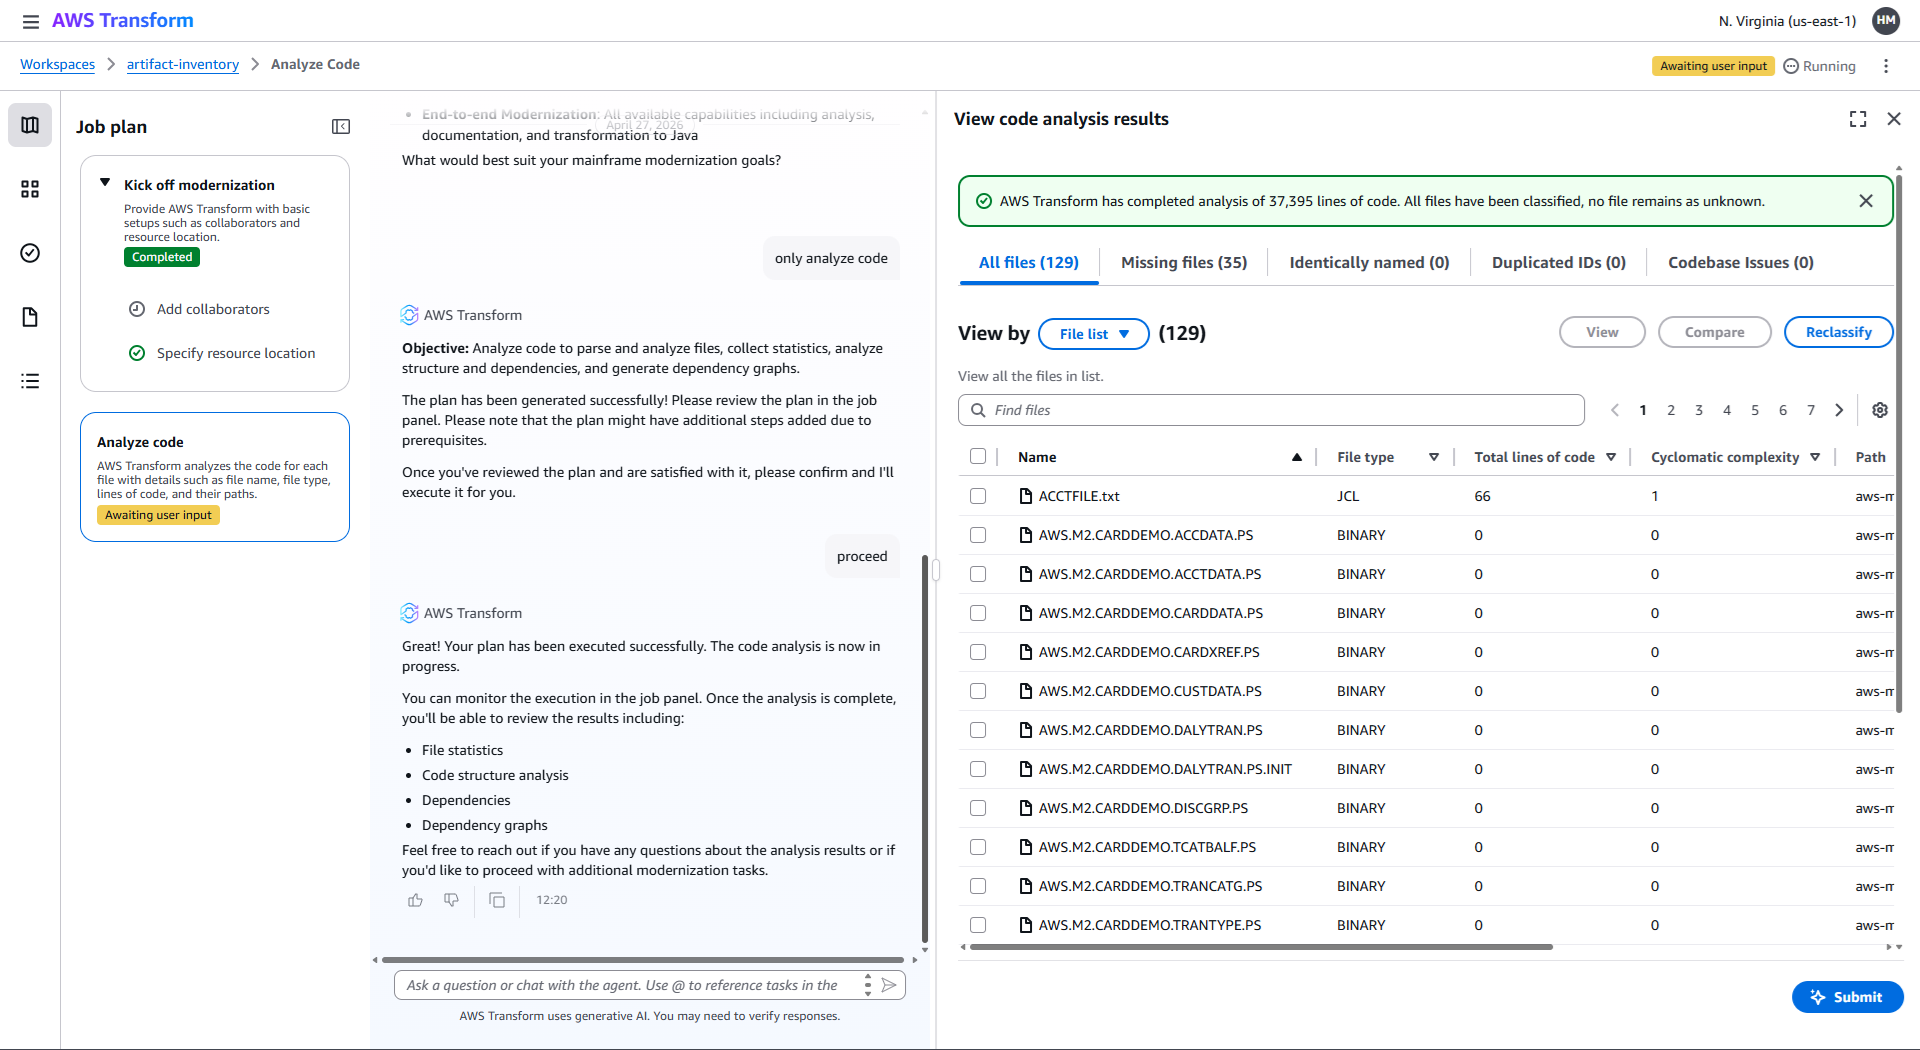This screenshot has height=1050, width=1920.
Task: Open the worklog list sidebar icon
Action: click(30, 381)
